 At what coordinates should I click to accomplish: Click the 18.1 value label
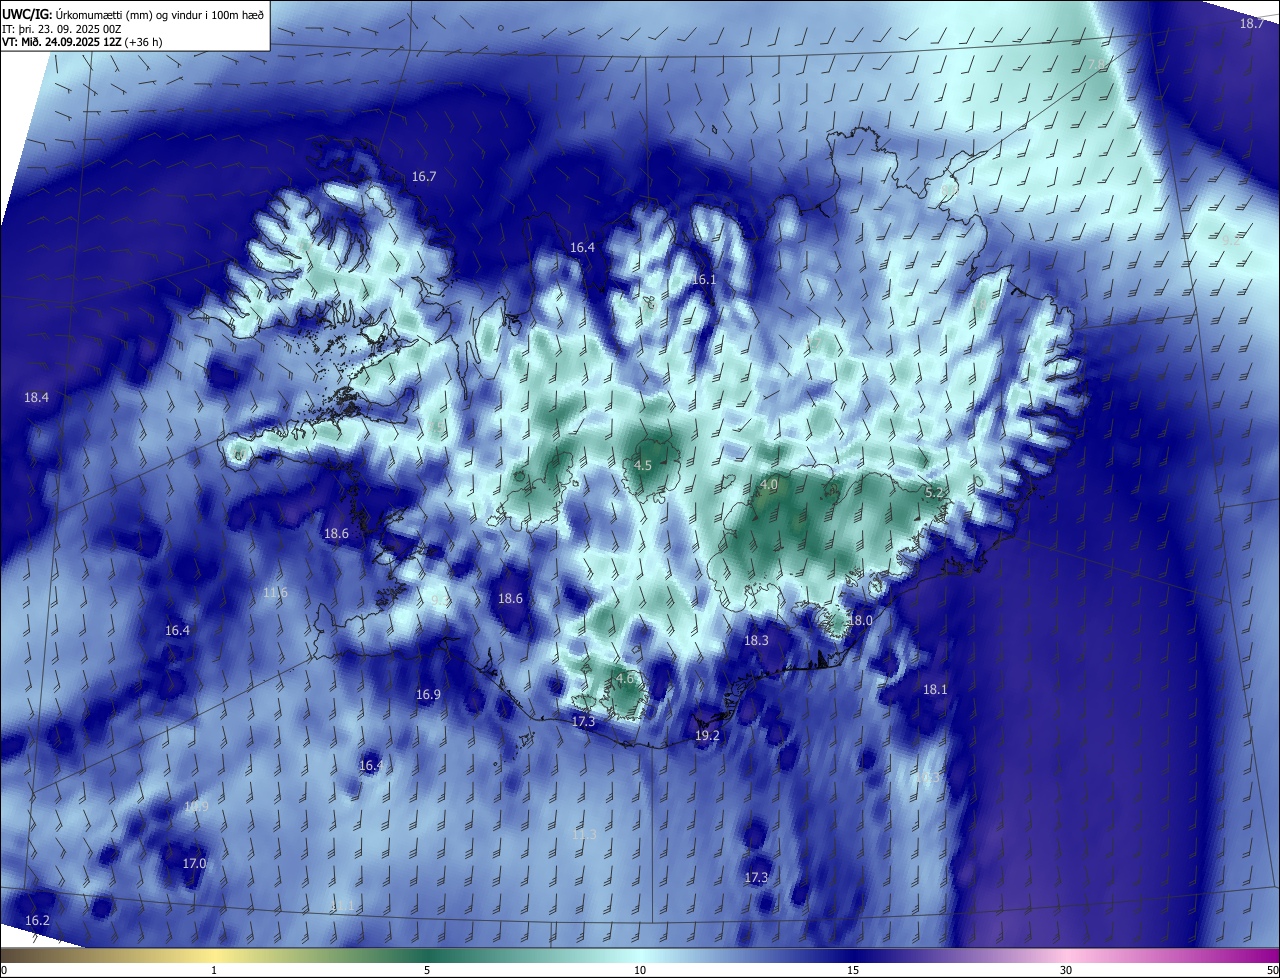point(934,689)
